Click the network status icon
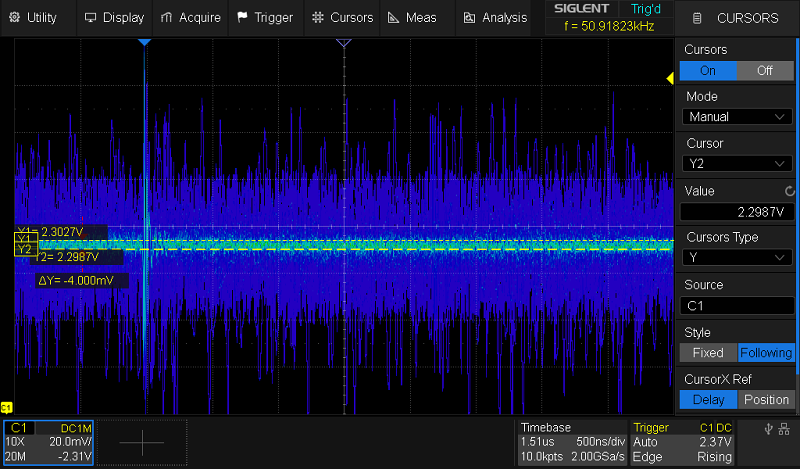 [785, 429]
